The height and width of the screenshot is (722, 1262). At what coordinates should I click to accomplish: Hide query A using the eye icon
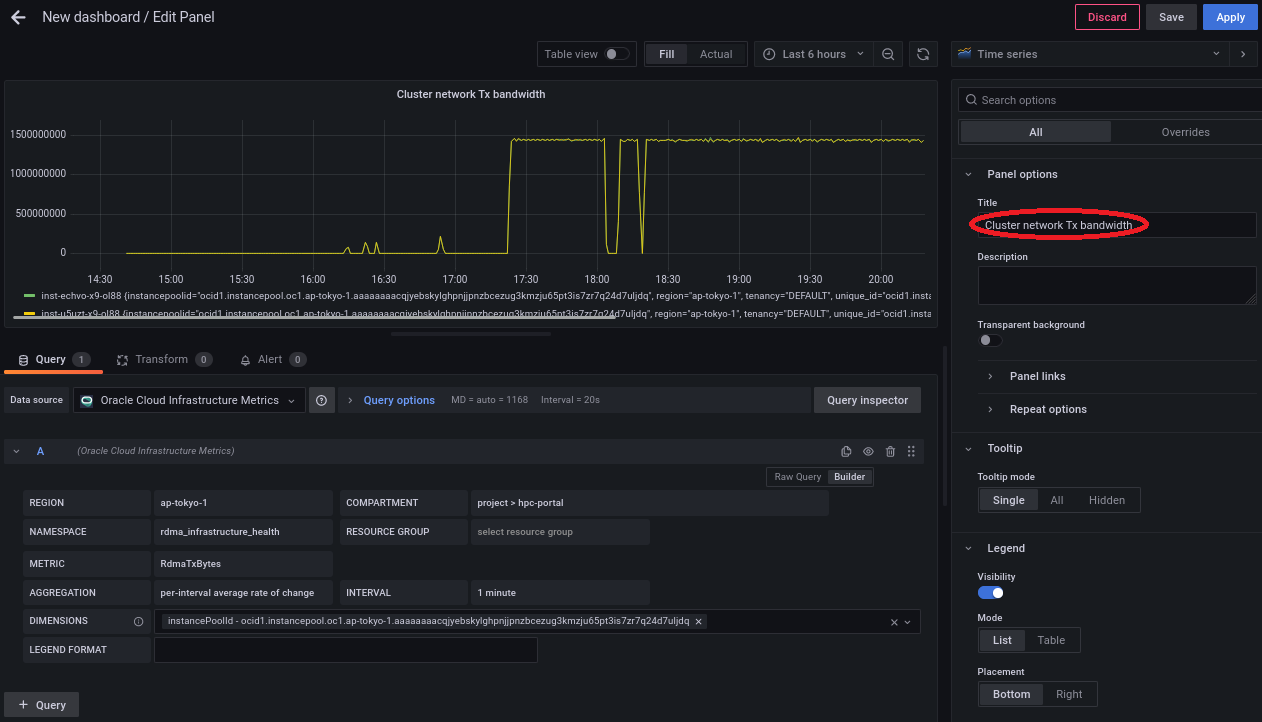(x=868, y=452)
